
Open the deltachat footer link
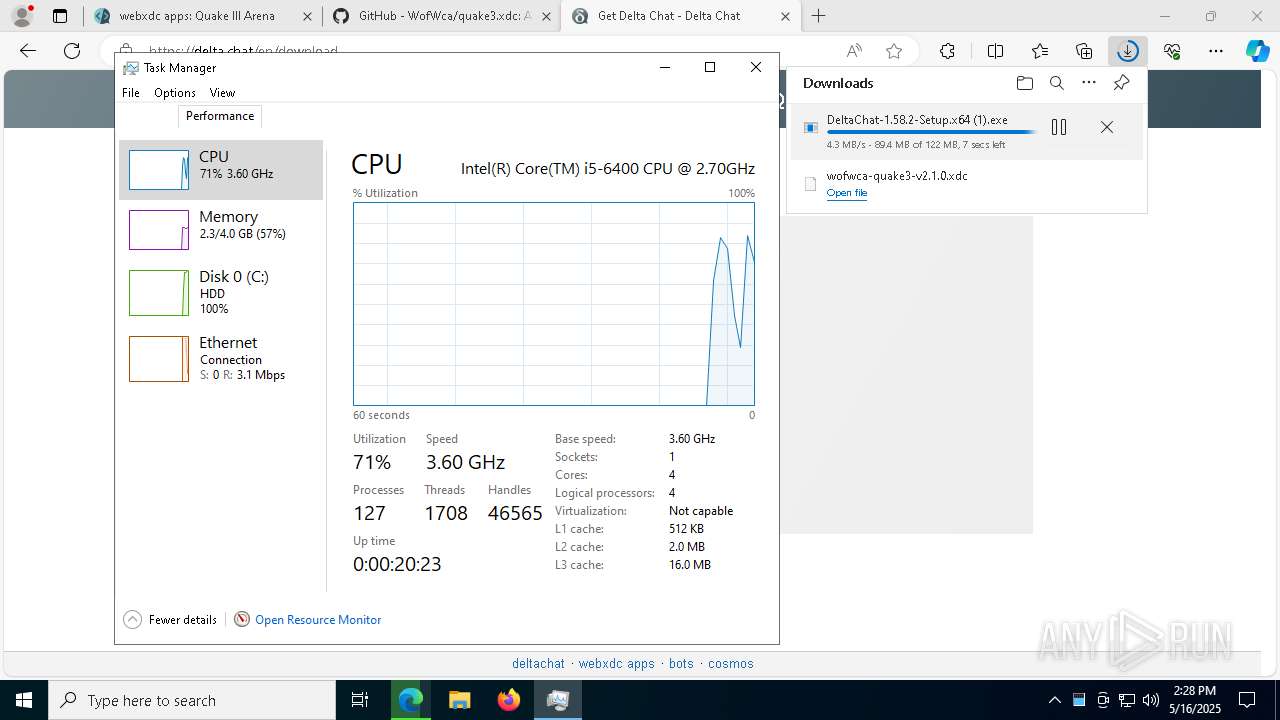(x=538, y=664)
